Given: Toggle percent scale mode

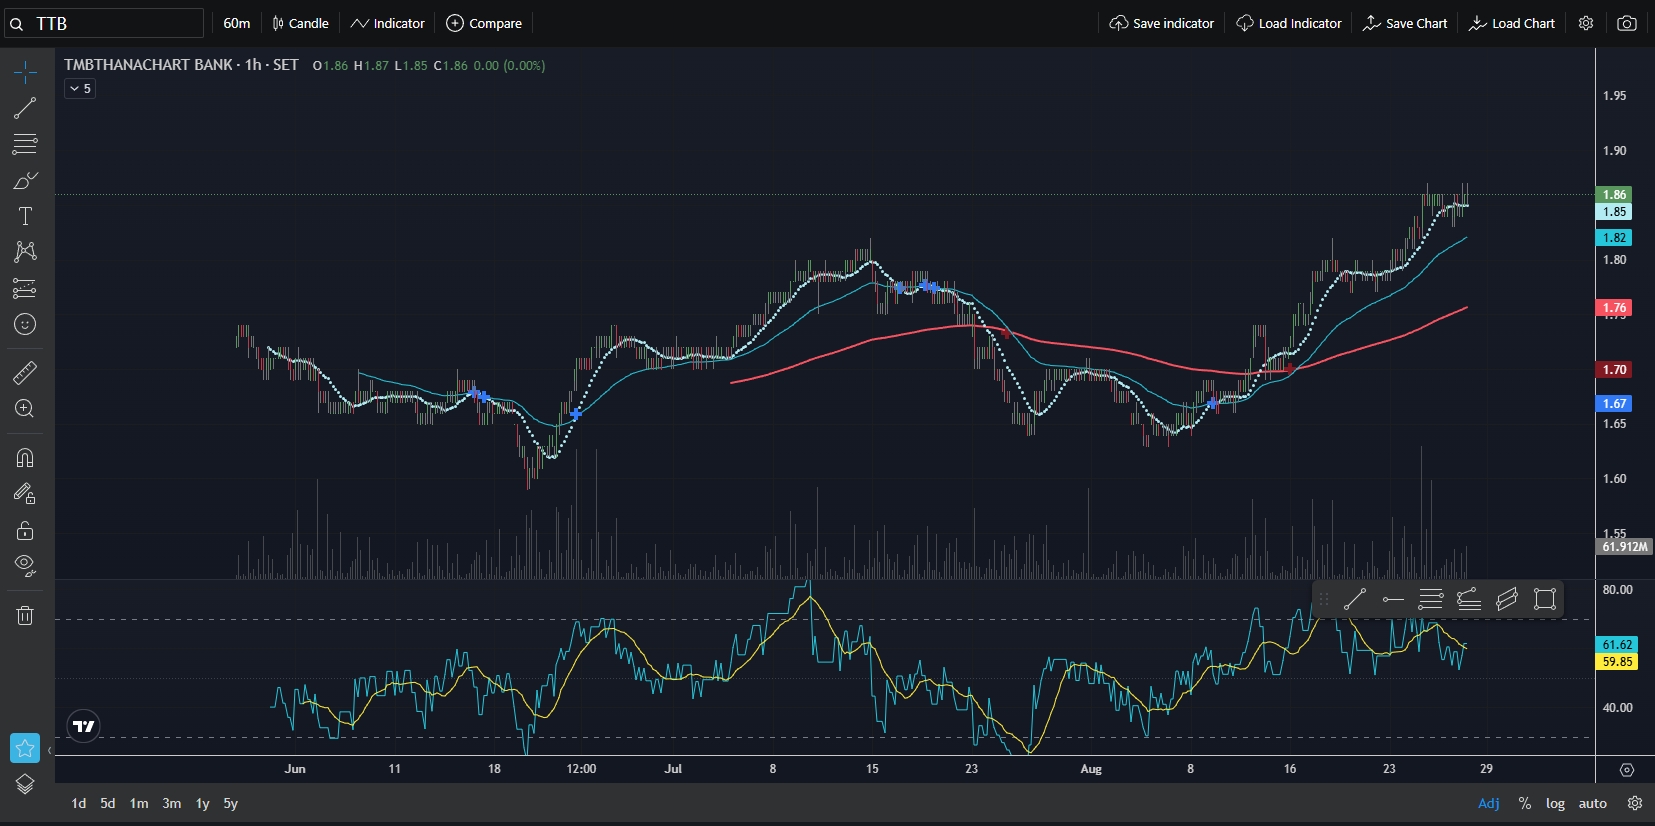Looking at the screenshot, I should coord(1525,803).
